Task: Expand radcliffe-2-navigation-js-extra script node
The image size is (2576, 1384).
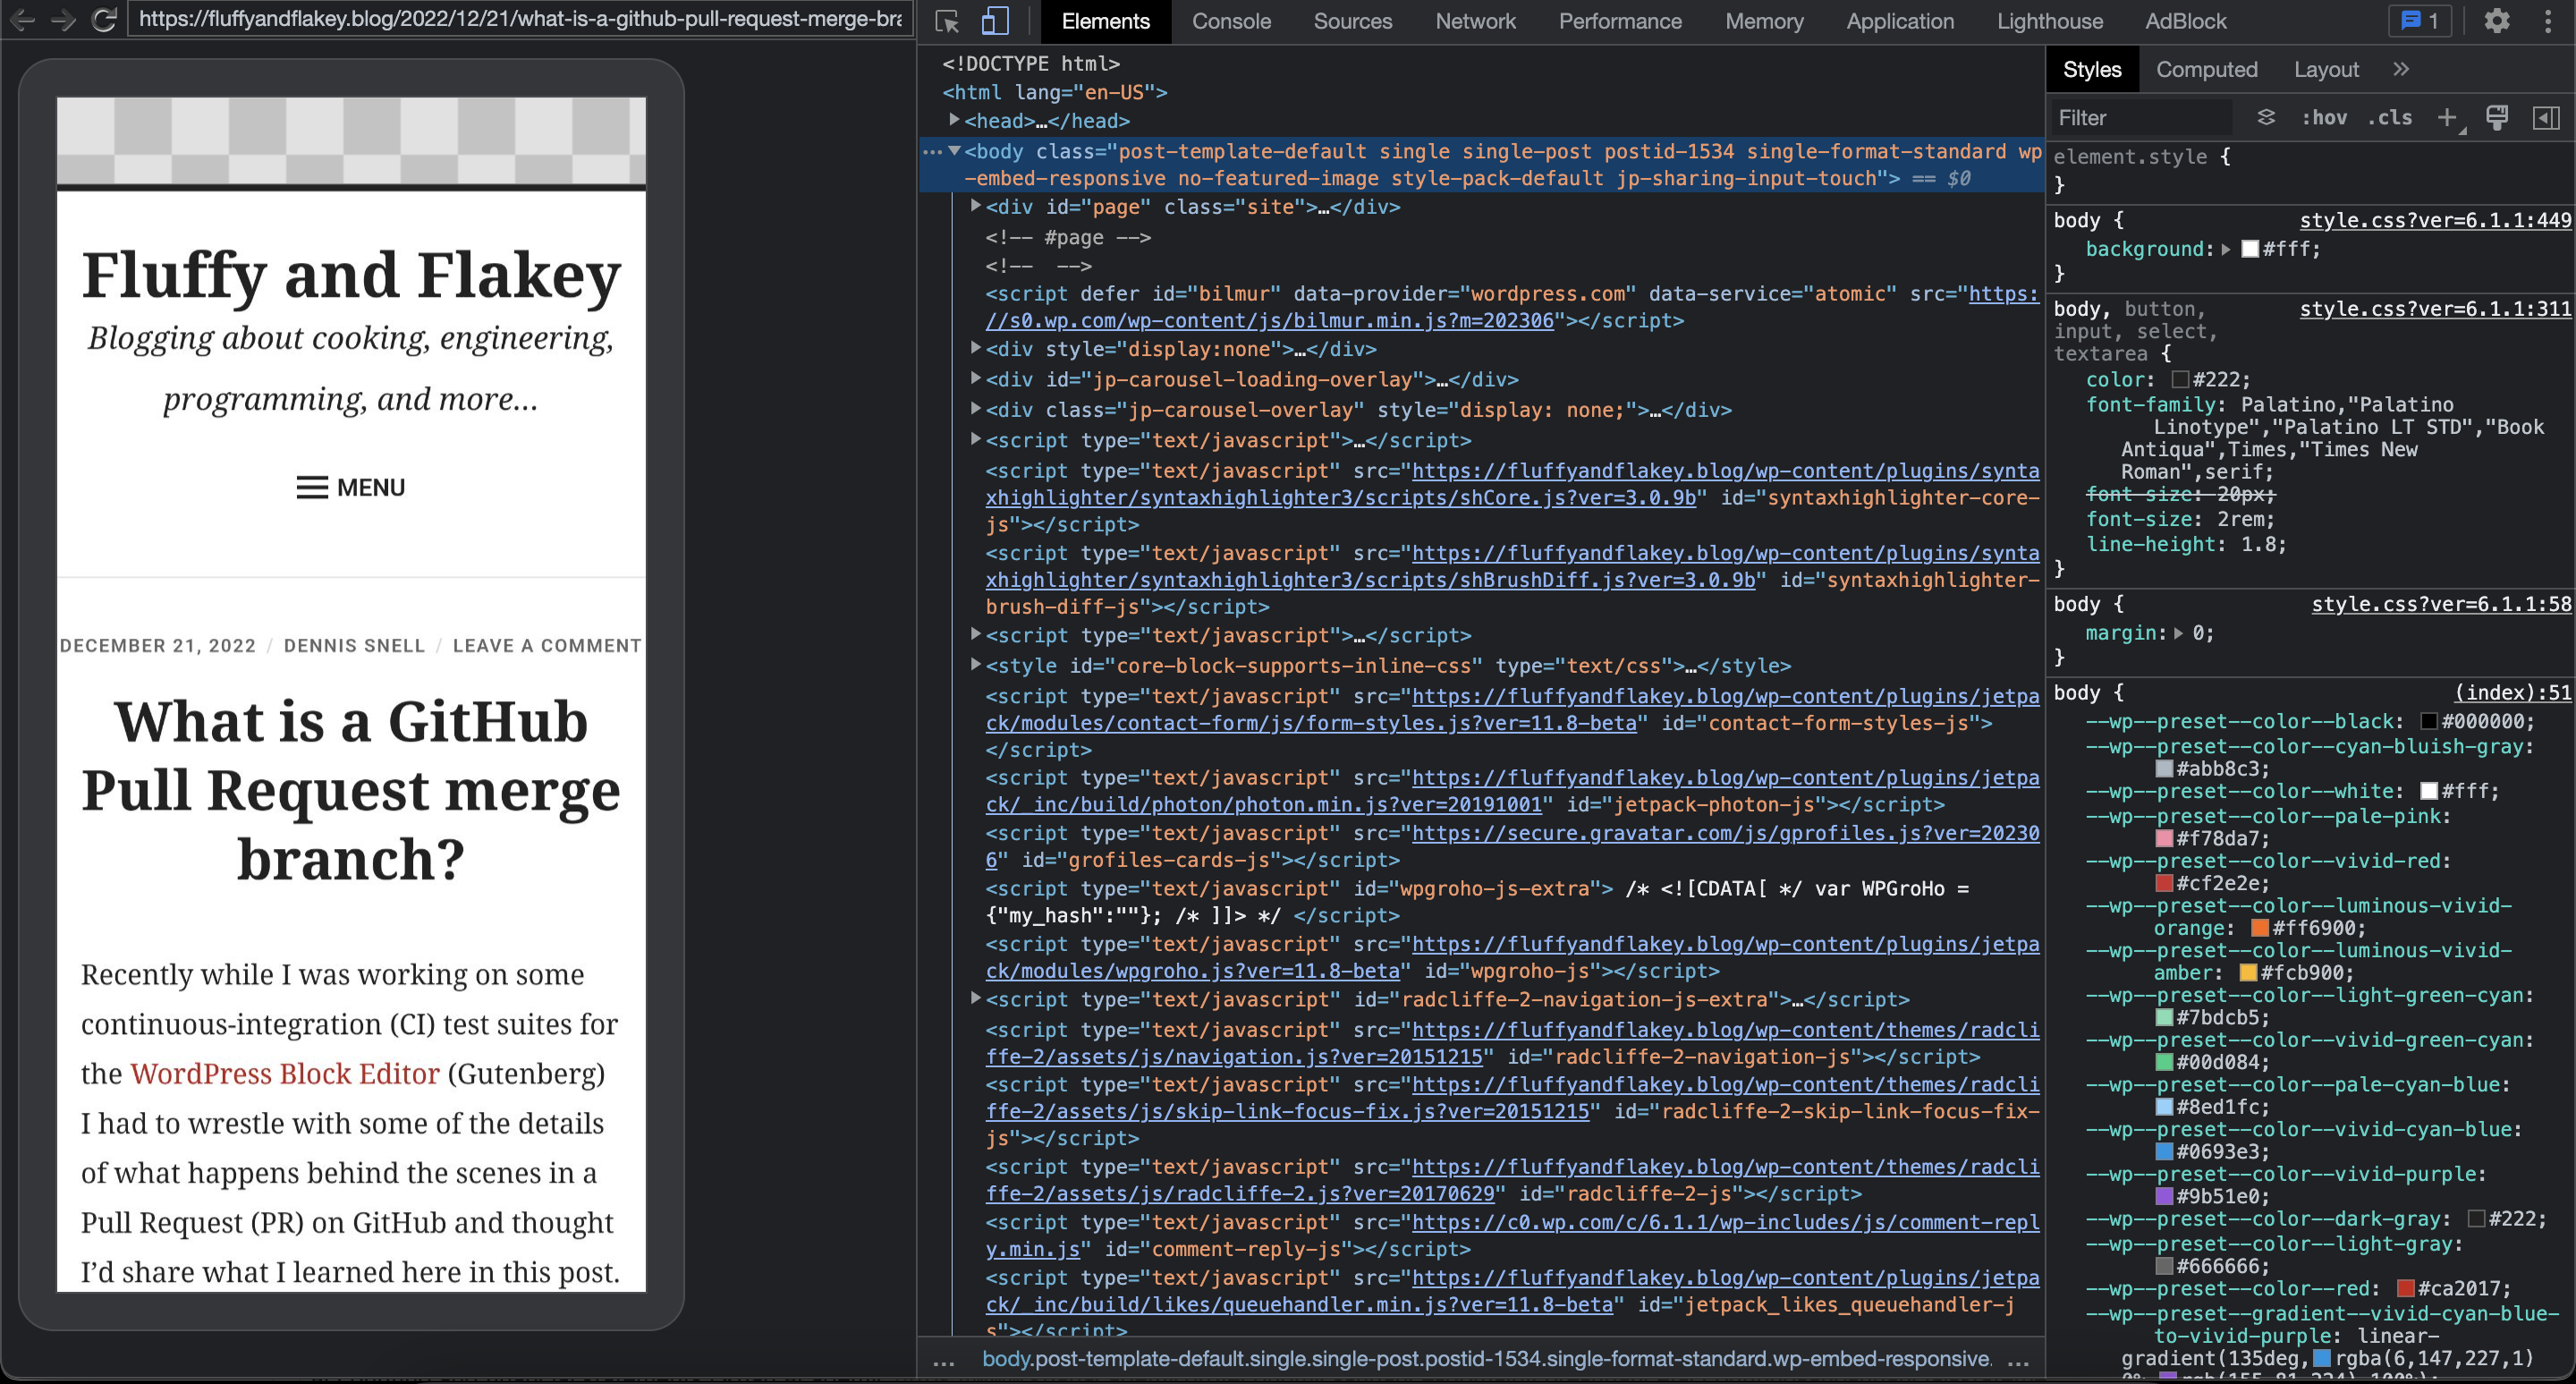Action: [976, 998]
